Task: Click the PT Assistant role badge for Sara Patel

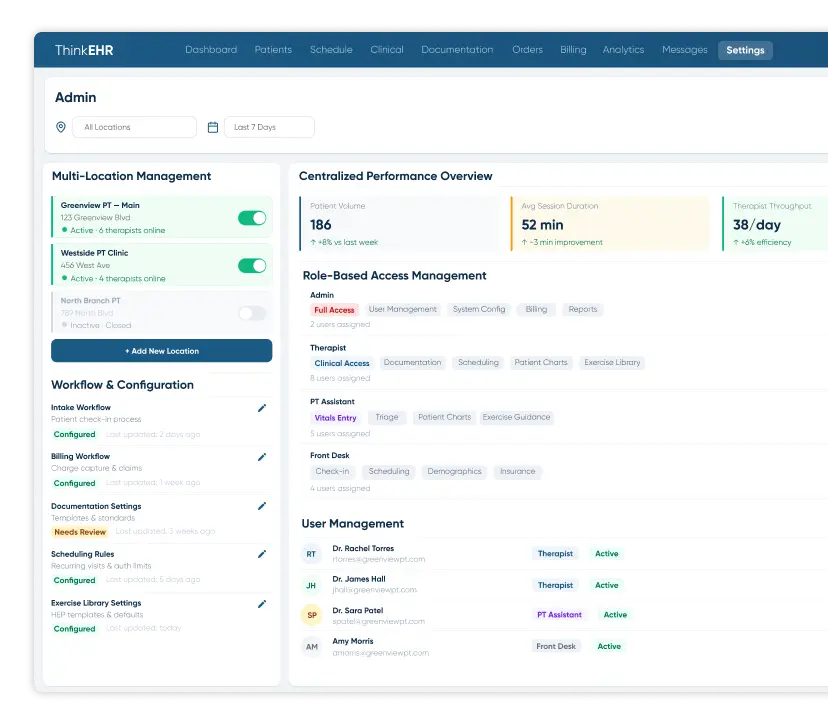Action: (x=559, y=615)
